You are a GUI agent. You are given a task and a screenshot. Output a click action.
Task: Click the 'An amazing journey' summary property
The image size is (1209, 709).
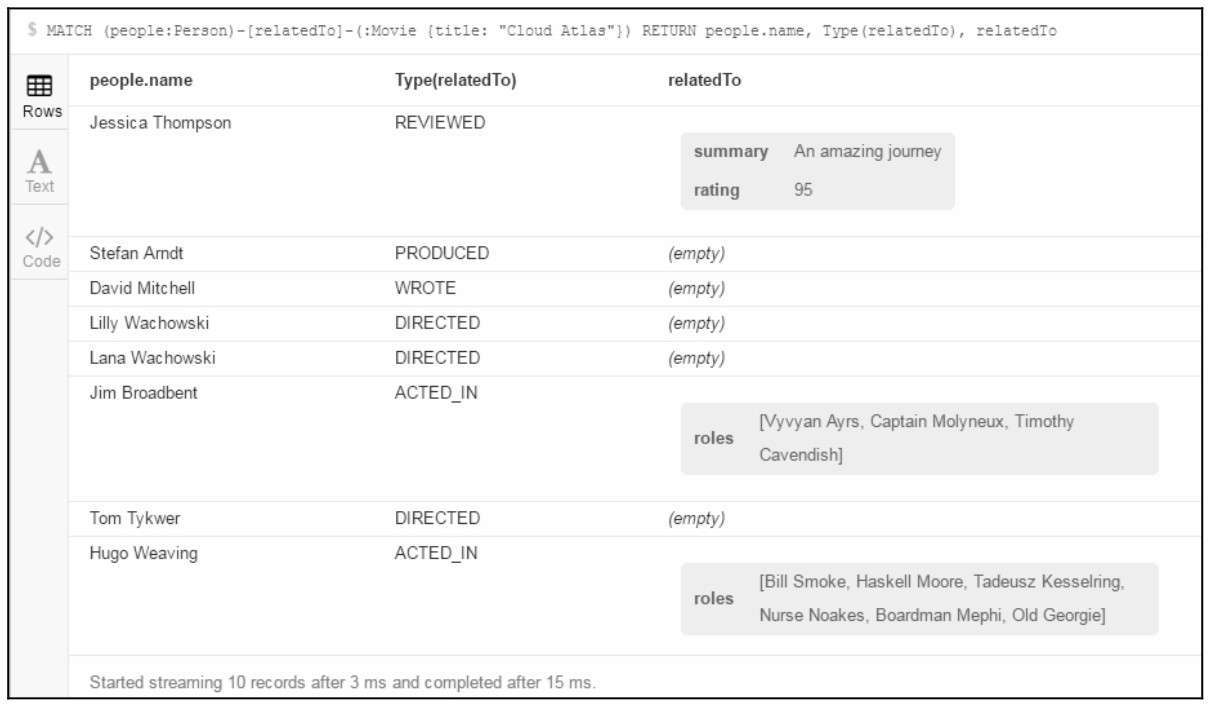tap(867, 152)
